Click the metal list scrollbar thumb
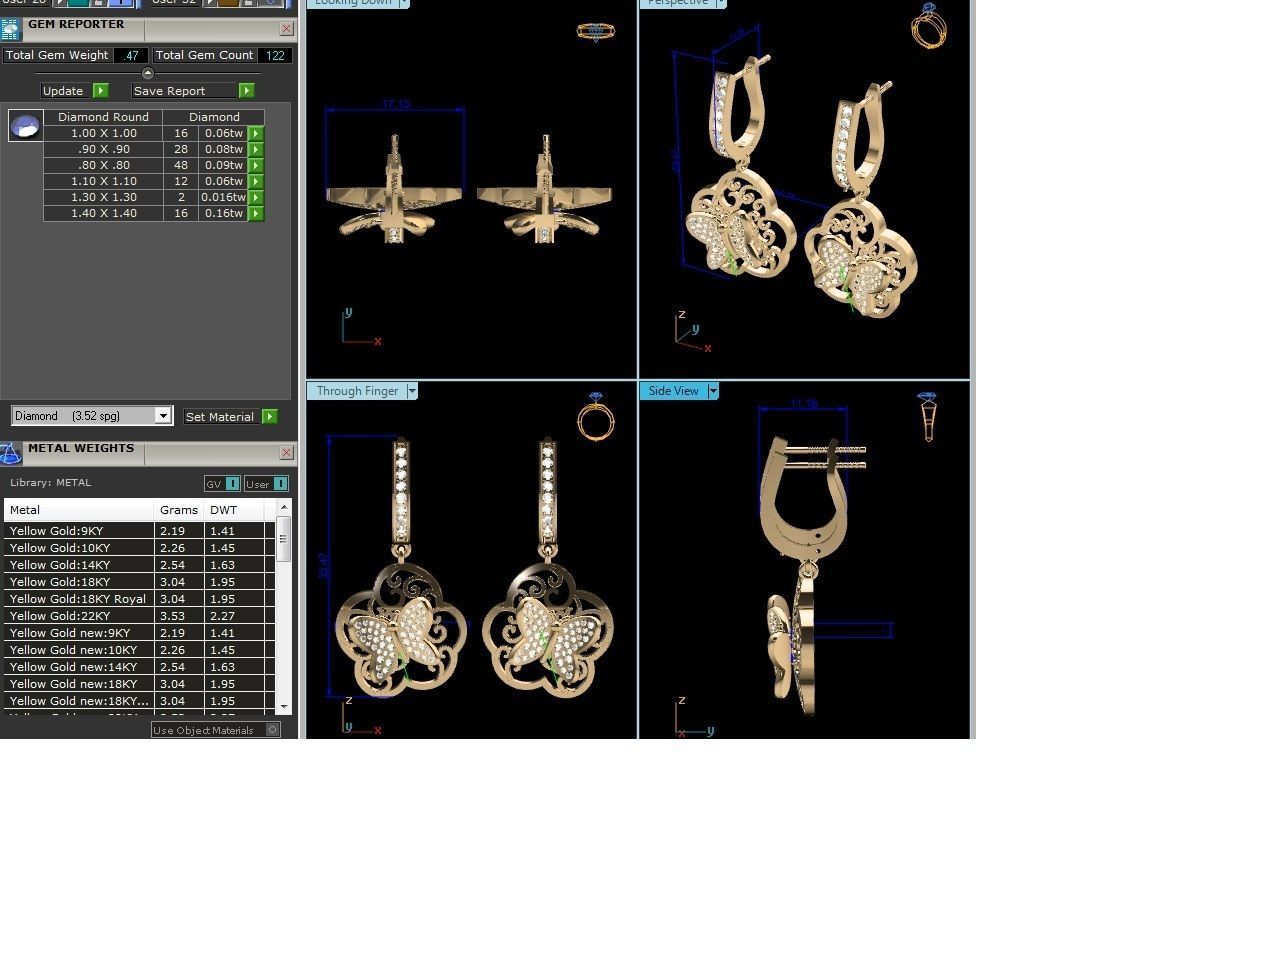This screenshot has height=962, width=1284. pyautogui.click(x=284, y=539)
